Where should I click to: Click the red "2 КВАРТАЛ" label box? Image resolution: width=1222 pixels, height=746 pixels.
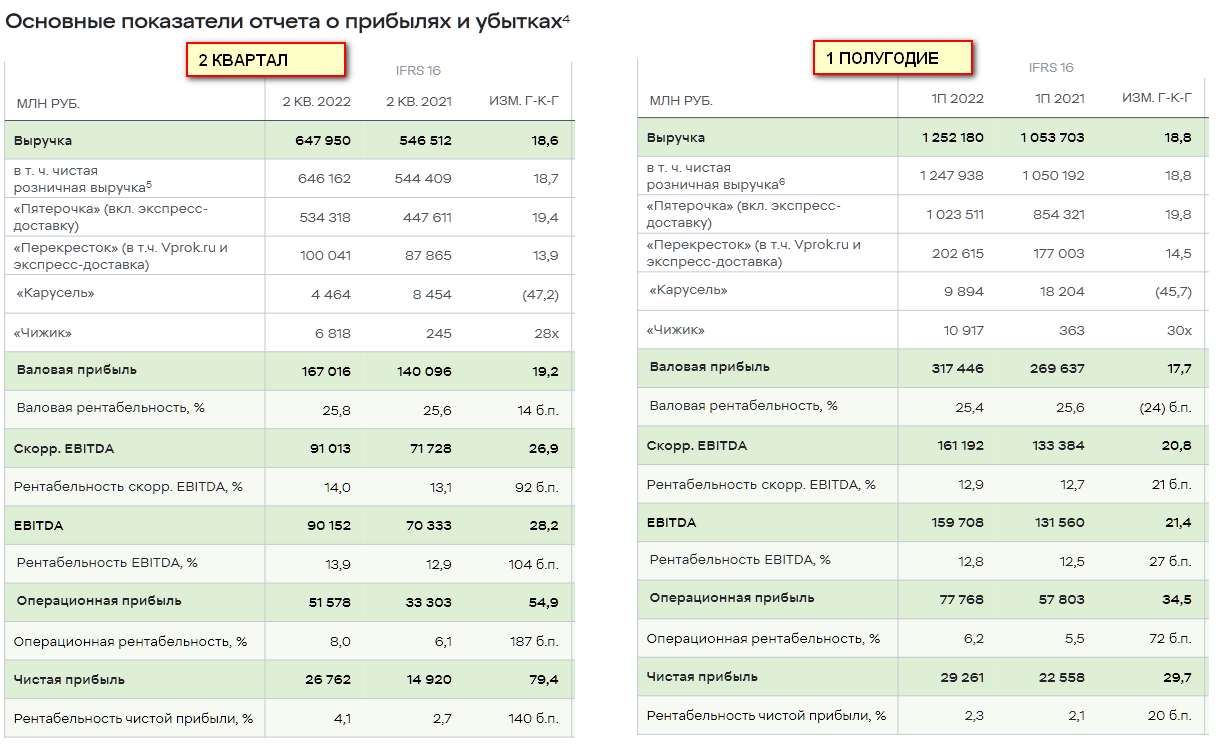(x=265, y=60)
